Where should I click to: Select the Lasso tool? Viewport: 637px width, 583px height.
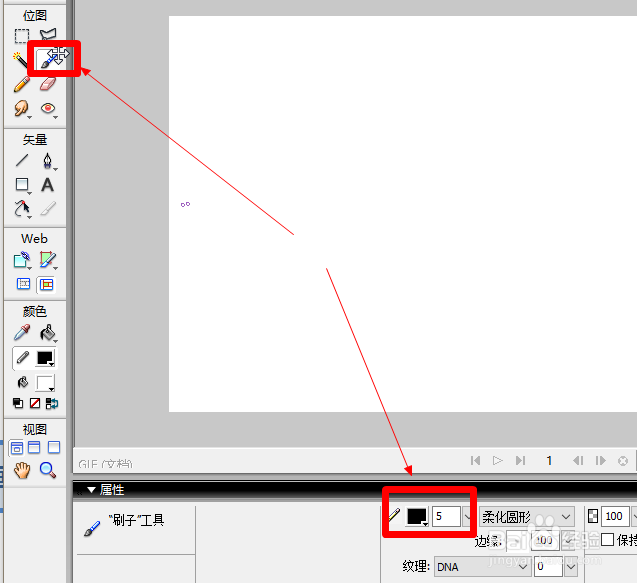(48, 35)
